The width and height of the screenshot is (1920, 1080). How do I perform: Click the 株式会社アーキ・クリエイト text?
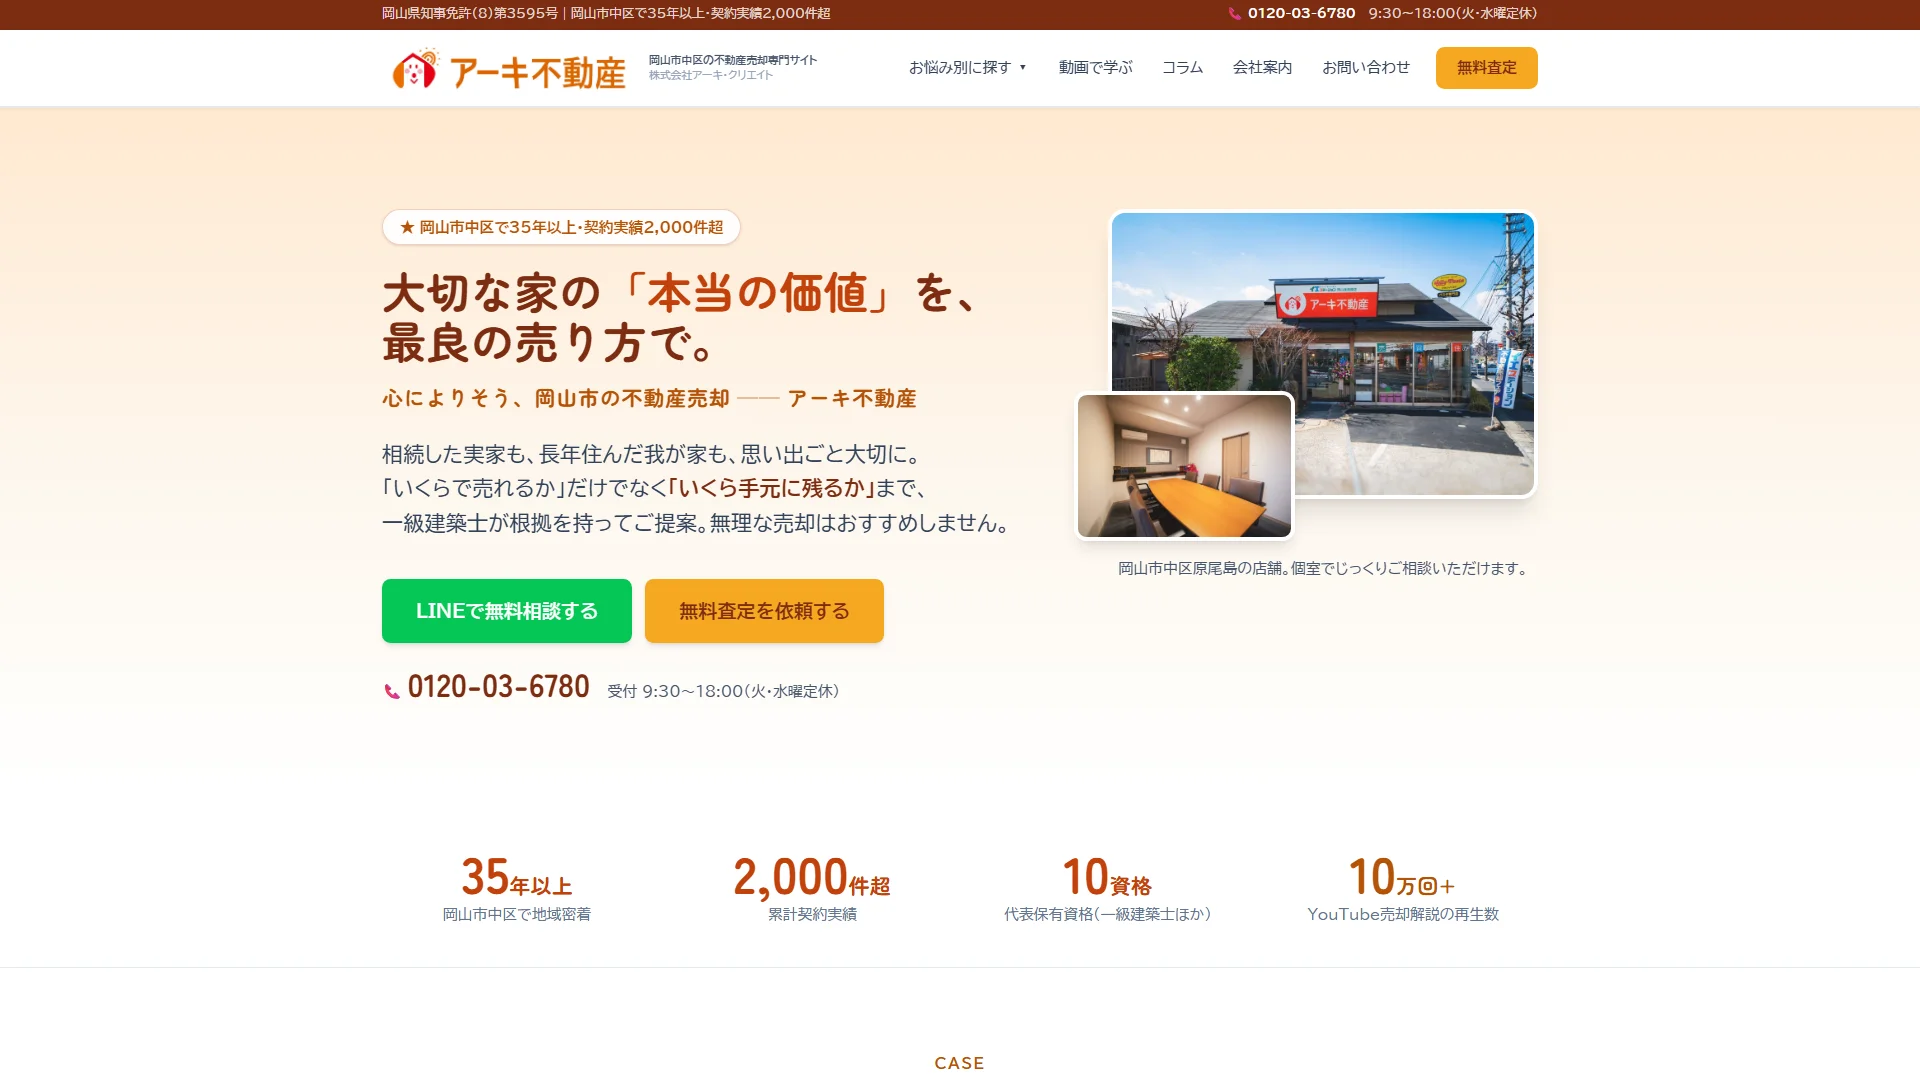click(710, 75)
